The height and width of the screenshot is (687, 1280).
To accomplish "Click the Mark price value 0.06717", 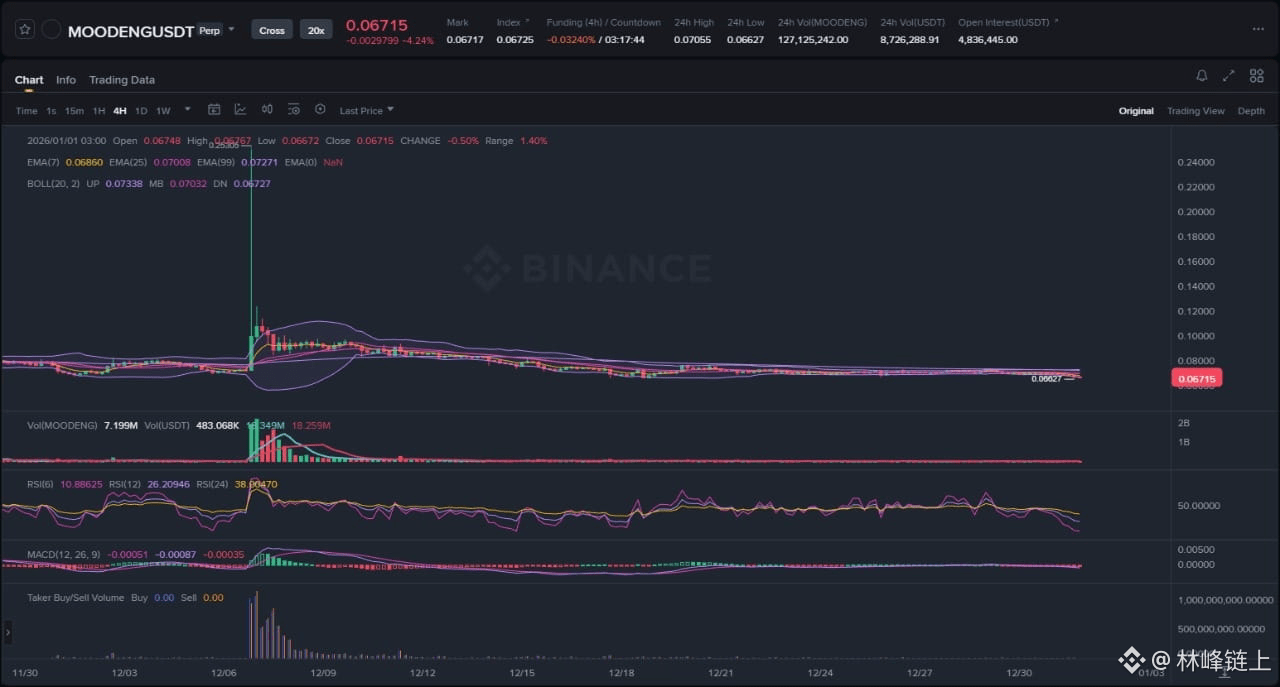I will [464, 40].
